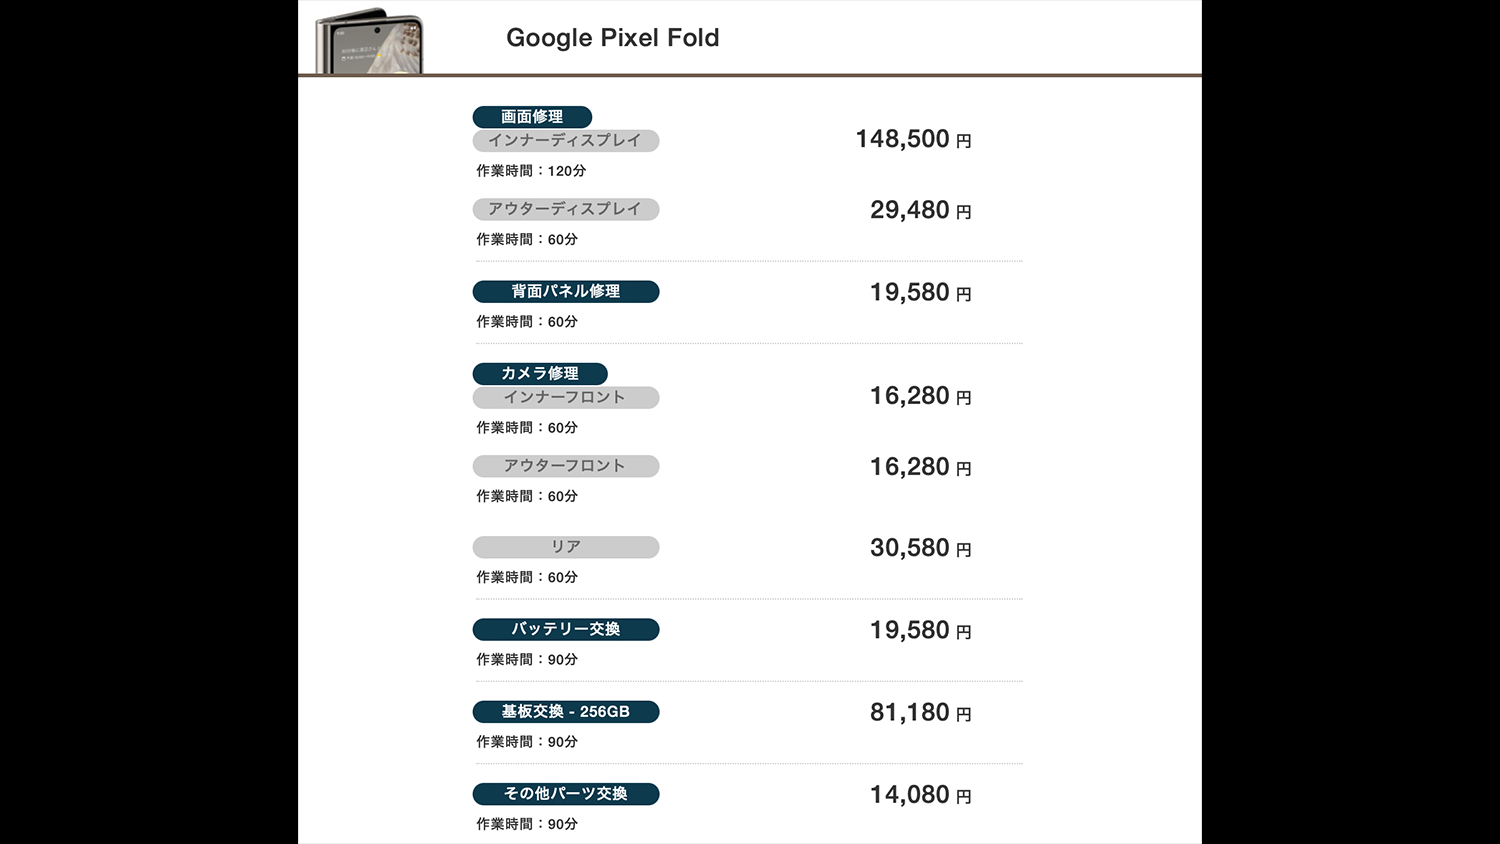The width and height of the screenshot is (1500, 844).
Task: Select the バッテリー交換 badge
Action: tap(565, 629)
